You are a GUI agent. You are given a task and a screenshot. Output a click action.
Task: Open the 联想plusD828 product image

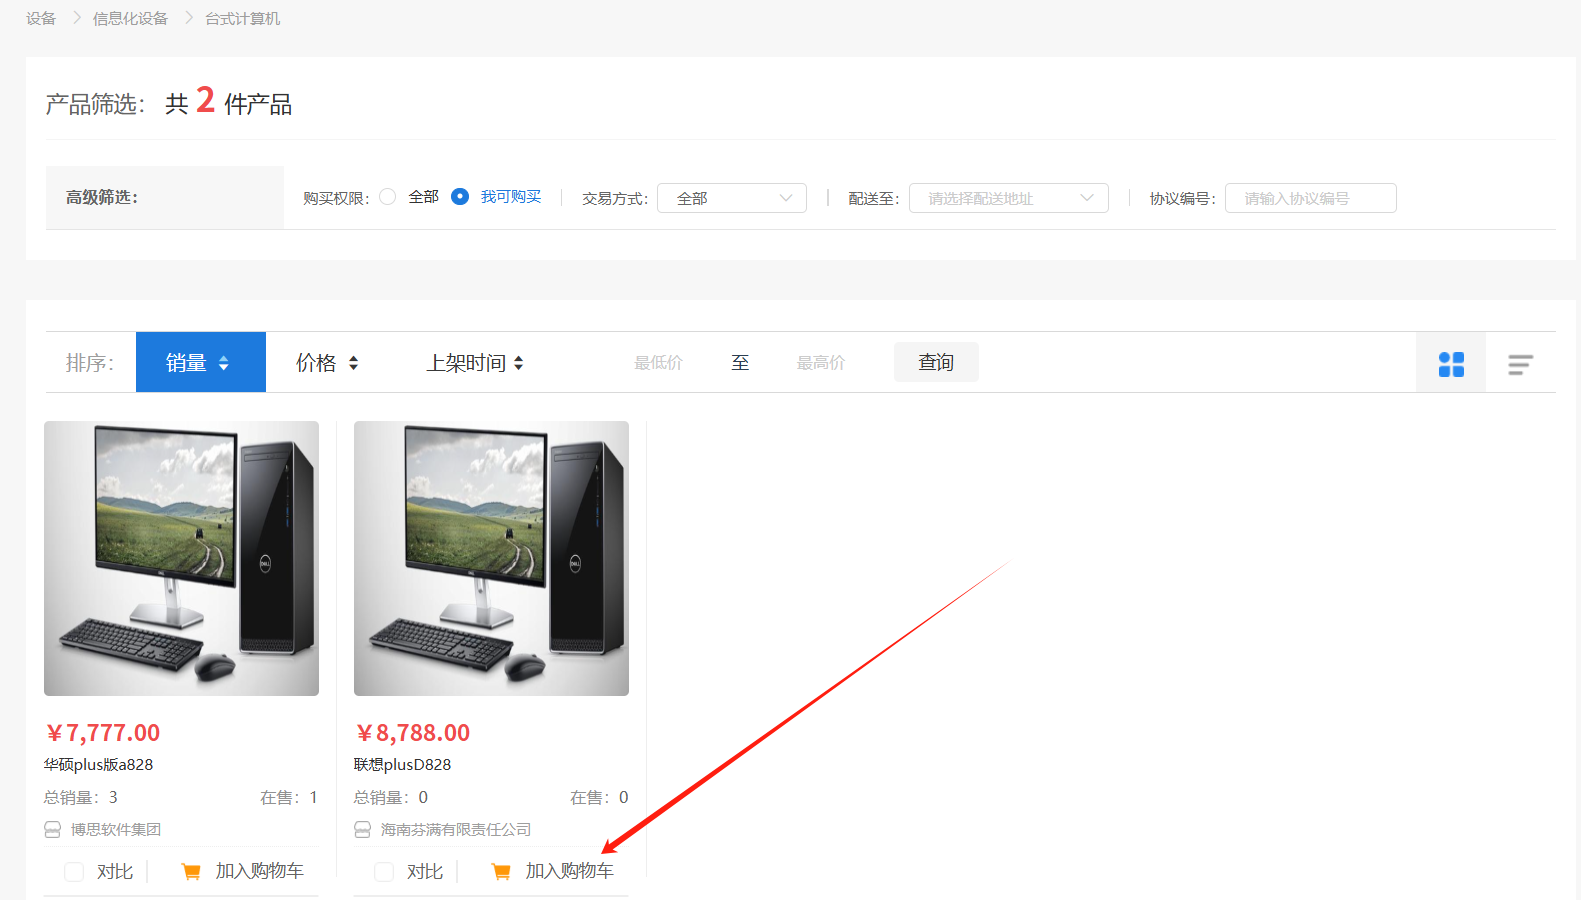[x=491, y=558]
